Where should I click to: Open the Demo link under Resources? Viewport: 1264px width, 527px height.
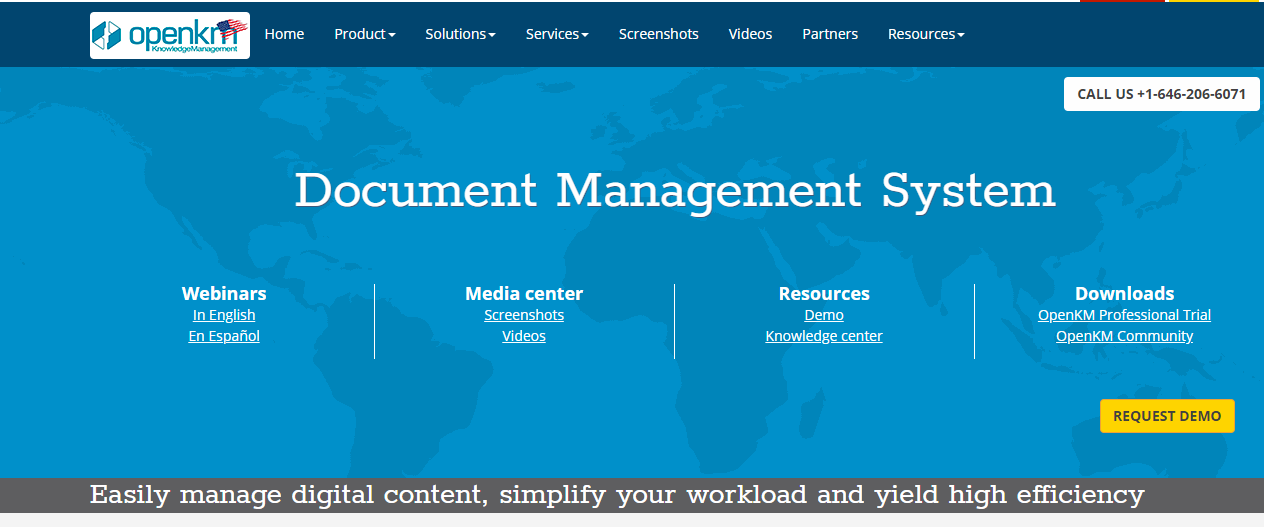[824, 315]
